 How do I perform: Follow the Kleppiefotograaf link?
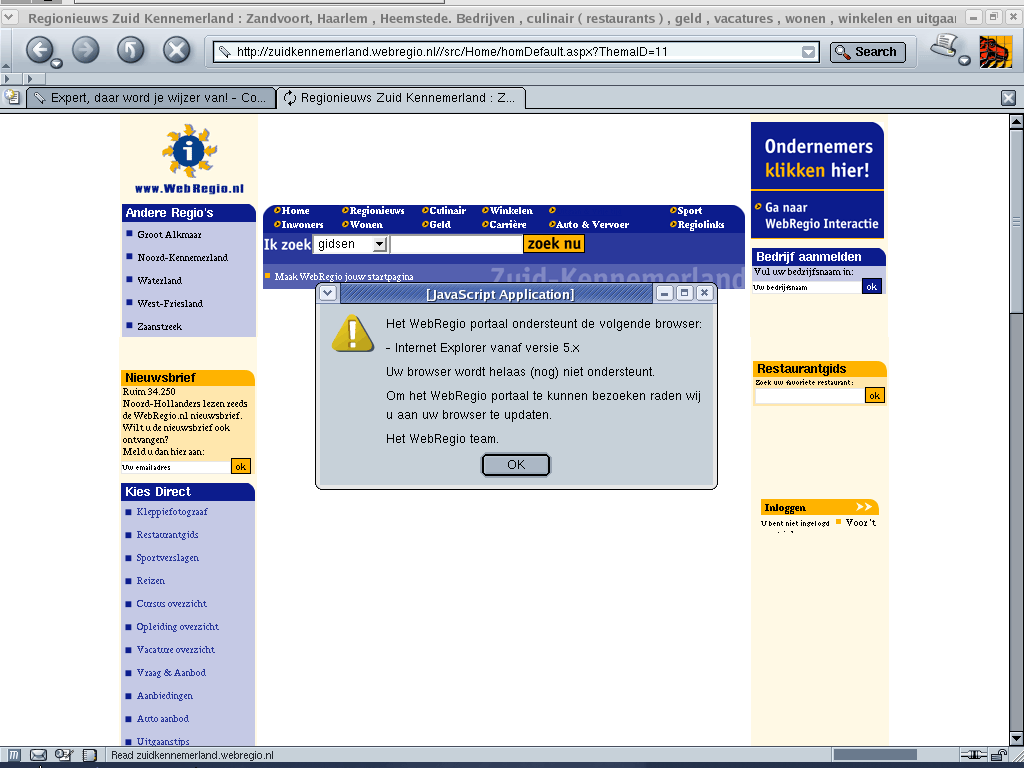(172, 511)
